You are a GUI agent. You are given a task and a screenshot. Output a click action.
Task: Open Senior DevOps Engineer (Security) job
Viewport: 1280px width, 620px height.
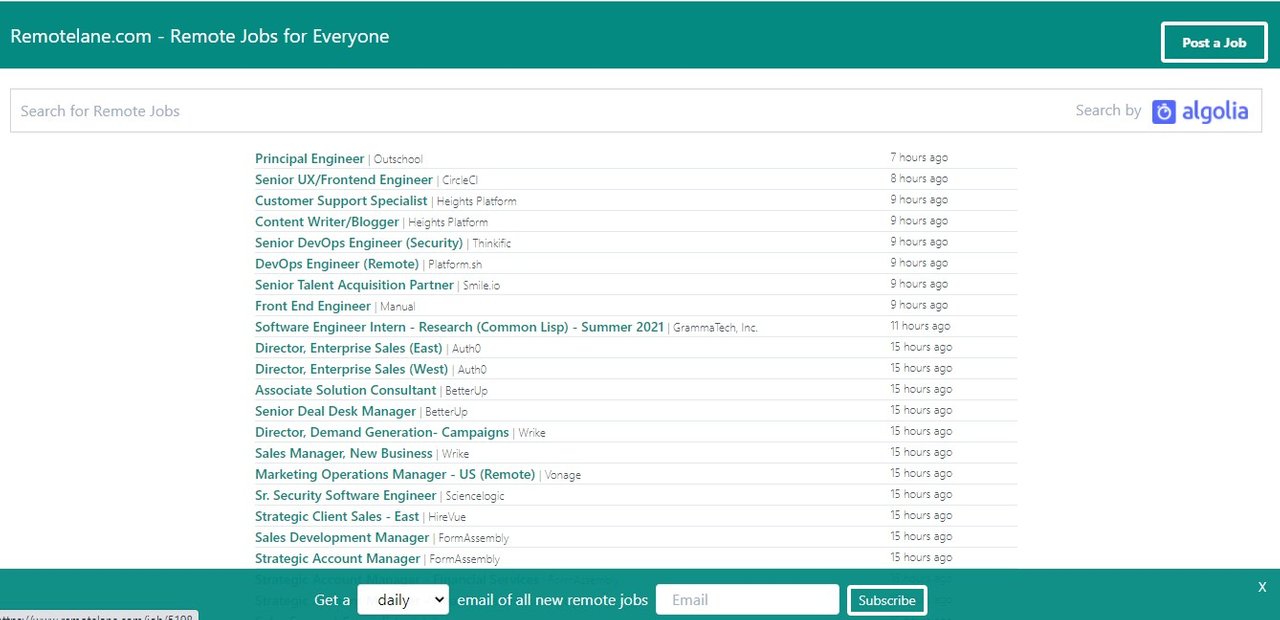coord(359,243)
